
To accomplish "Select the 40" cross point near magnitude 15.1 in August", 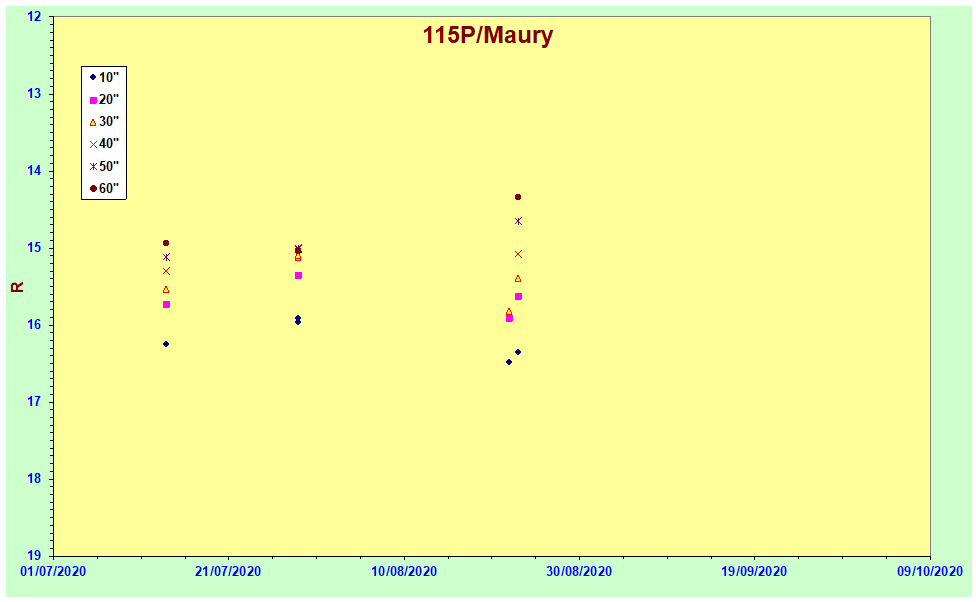I will 518,254.
